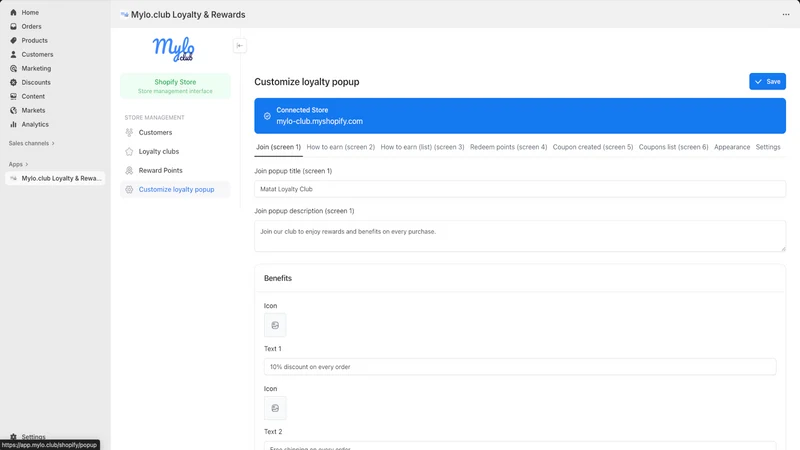This screenshot has width=800, height=450.
Task: Click the Mylo club logo
Action: (x=173, y=49)
